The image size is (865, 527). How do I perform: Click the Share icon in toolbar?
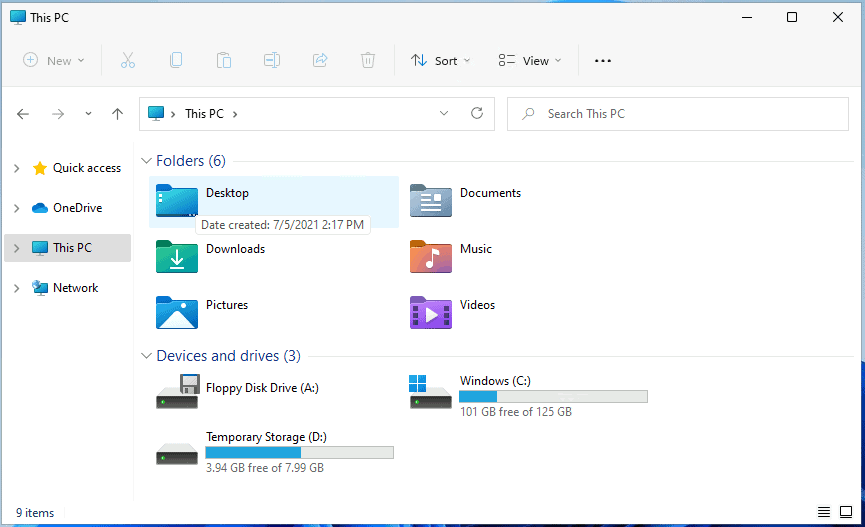point(320,60)
